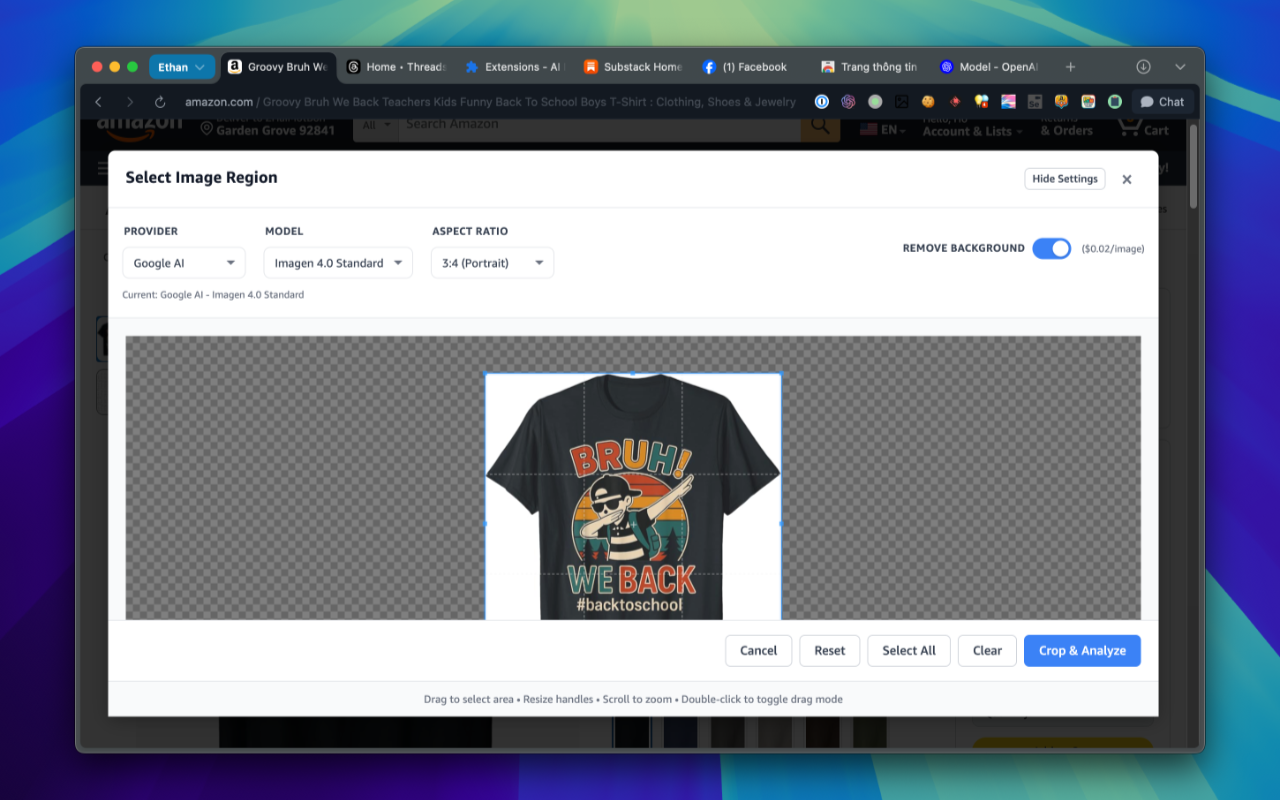Click the pink and blue gradient extension icon
The height and width of the screenshot is (800, 1280).
click(x=1008, y=101)
